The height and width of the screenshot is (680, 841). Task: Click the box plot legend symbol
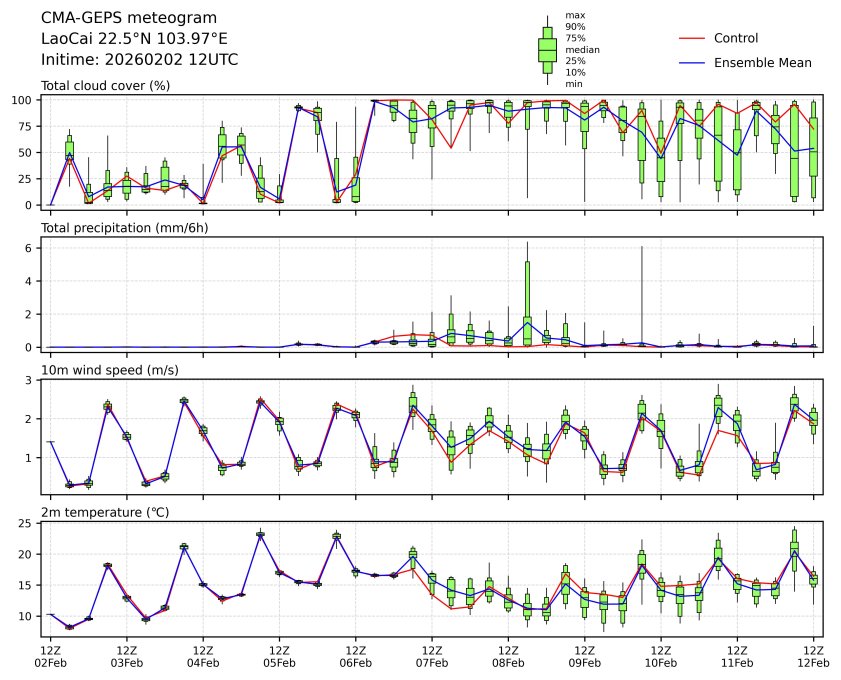click(547, 49)
